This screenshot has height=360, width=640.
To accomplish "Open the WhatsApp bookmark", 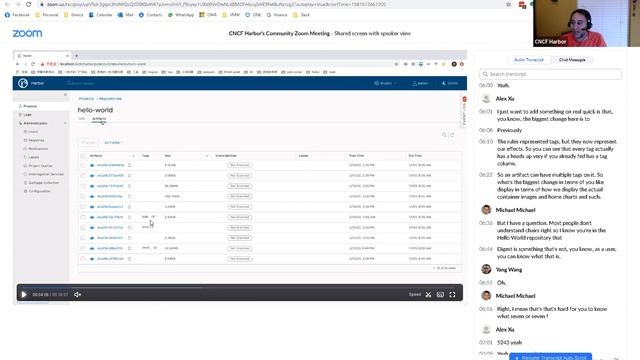I will (x=181, y=15).
